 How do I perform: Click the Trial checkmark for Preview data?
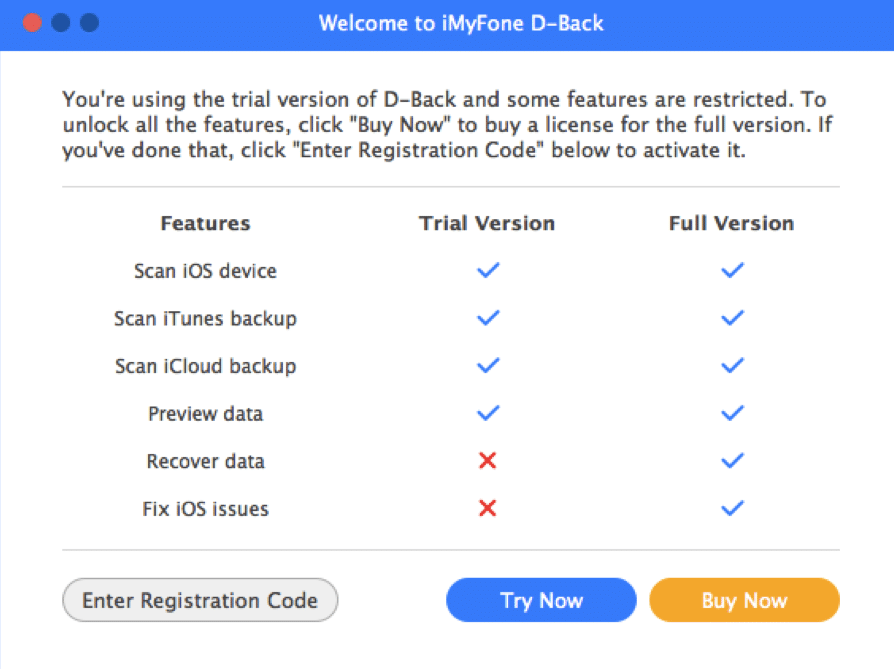[488, 413]
